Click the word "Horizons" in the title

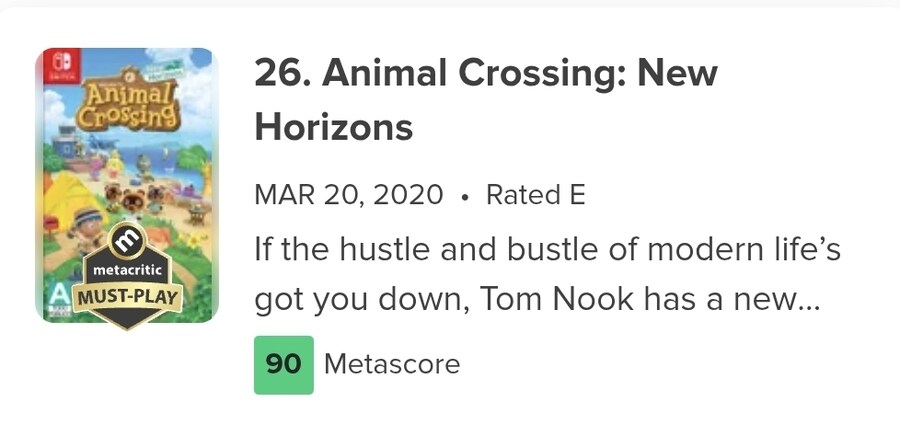(x=334, y=127)
